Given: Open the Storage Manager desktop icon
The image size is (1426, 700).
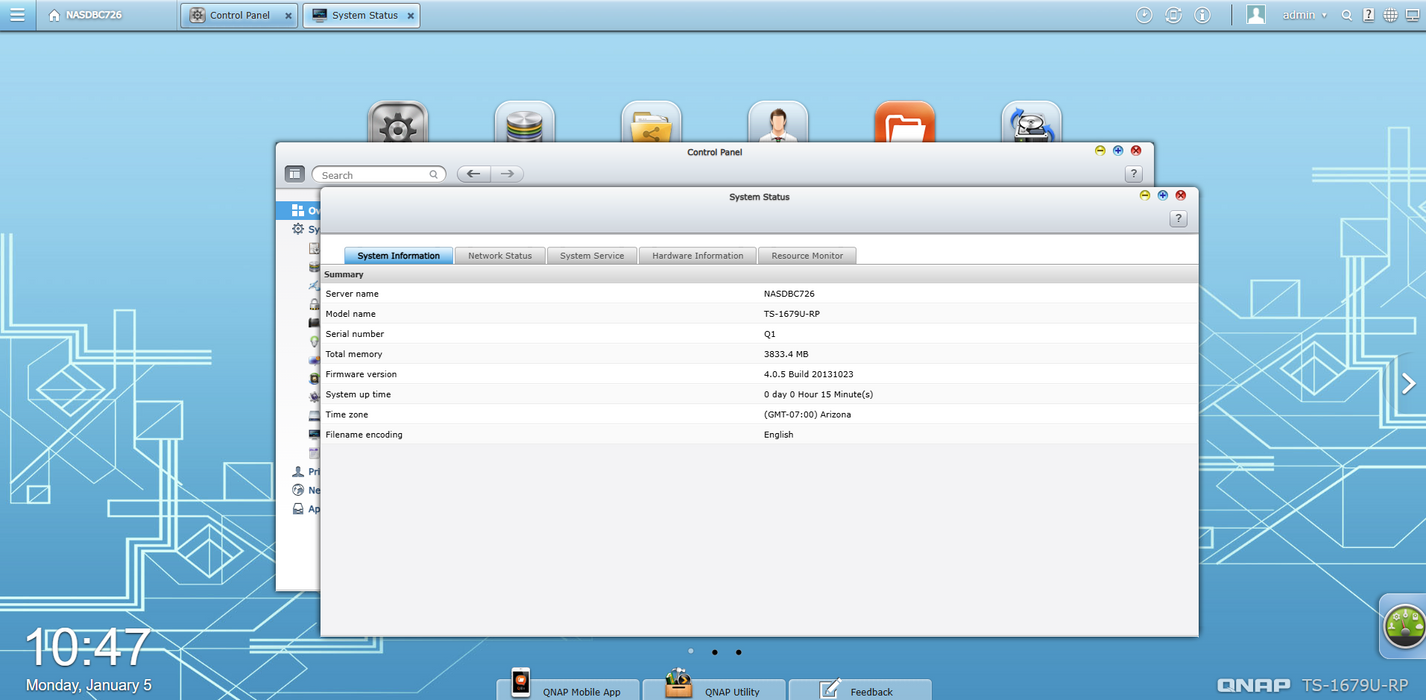Looking at the screenshot, I should point(525,120).
